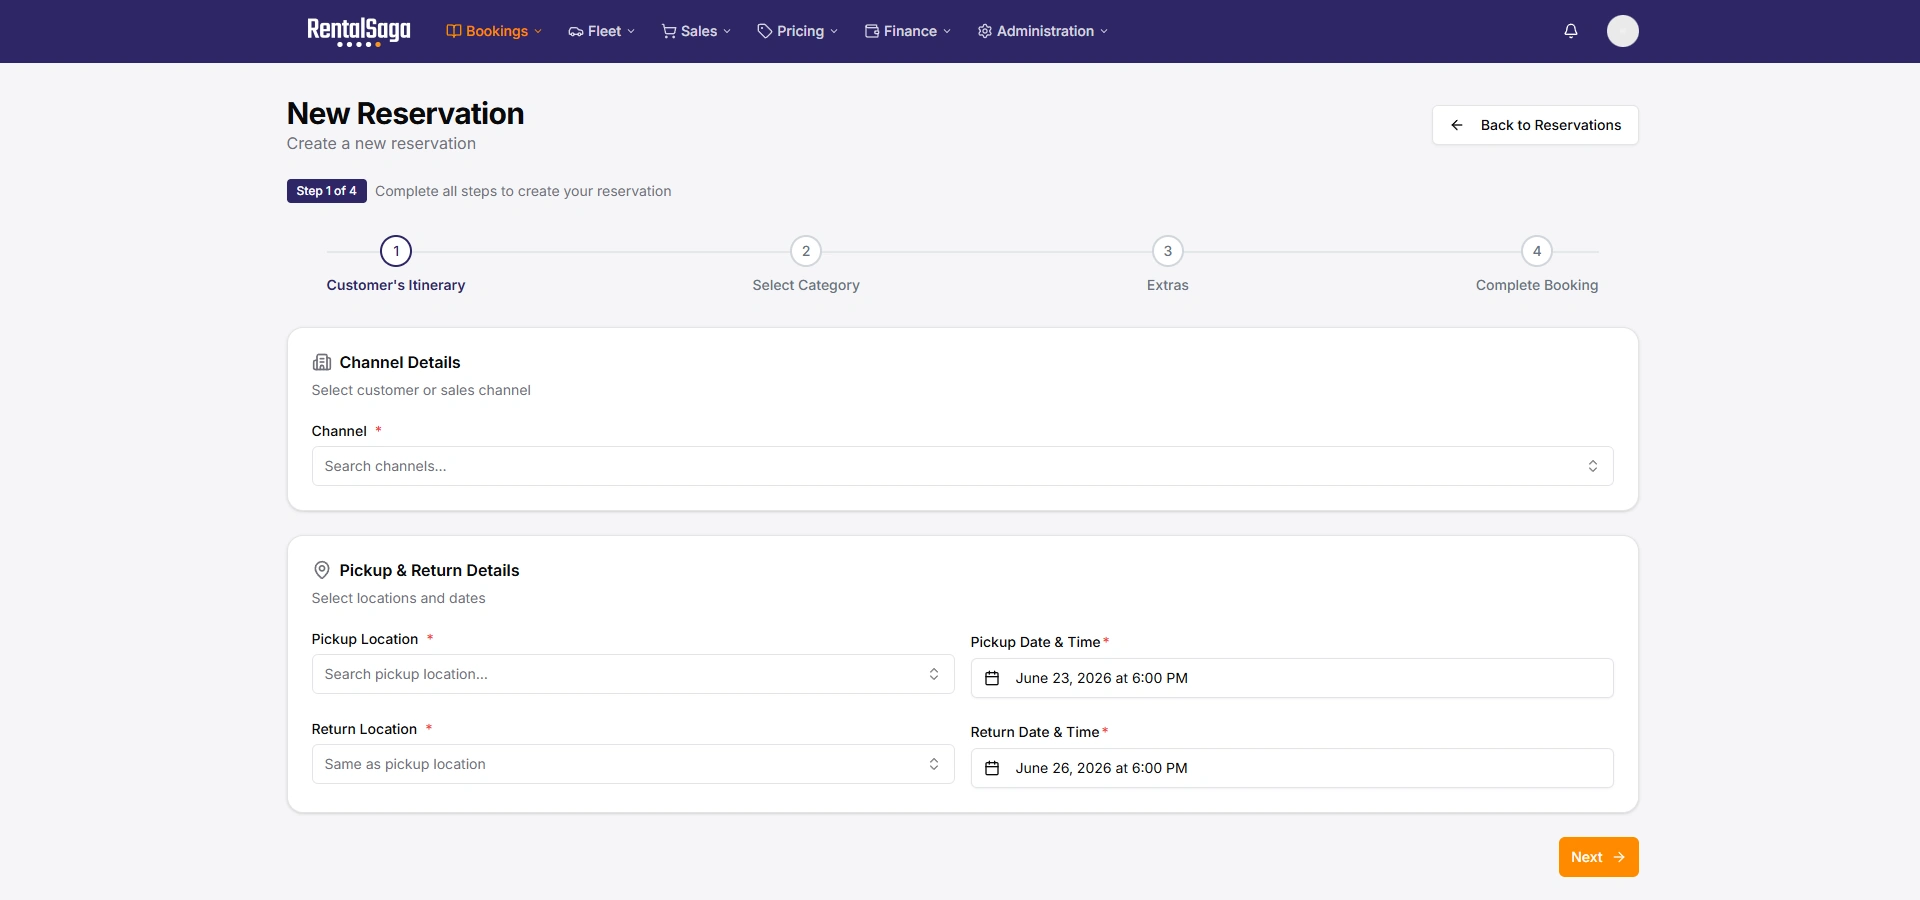The image size is (1920, 900).
Task: Click the Extras step label
Action: coord(1168,285)
